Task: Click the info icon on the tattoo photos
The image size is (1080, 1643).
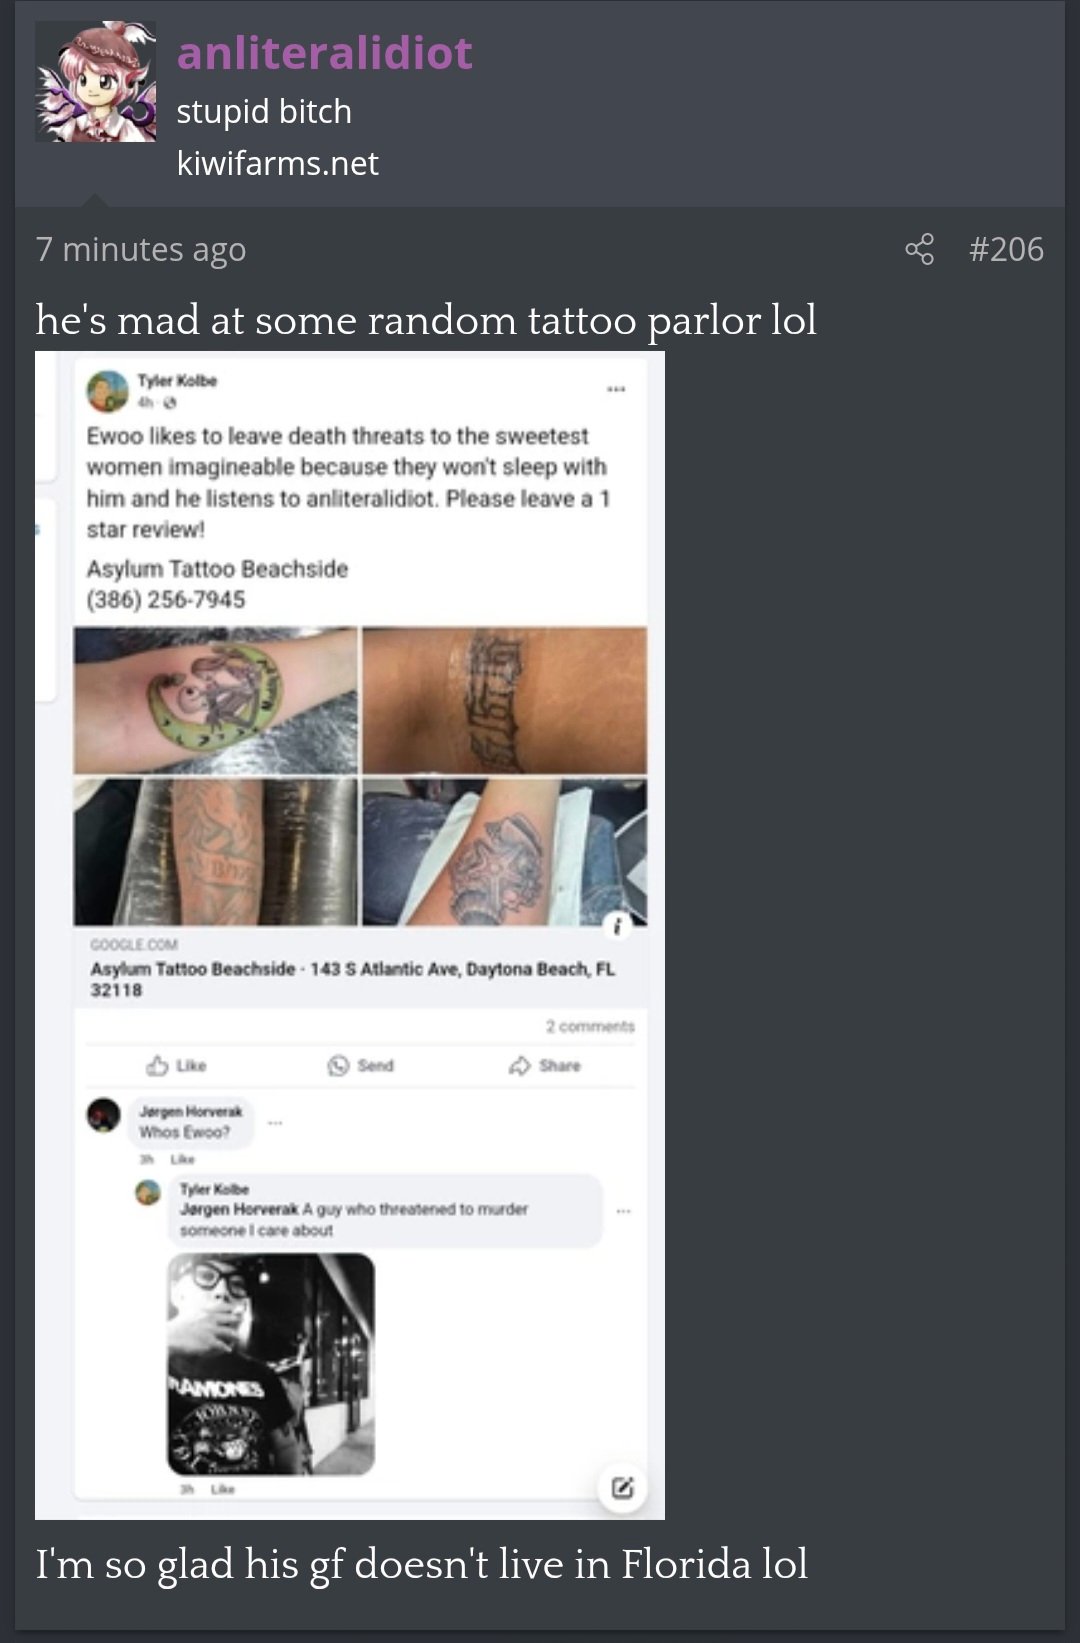Action: pos(617,927)
